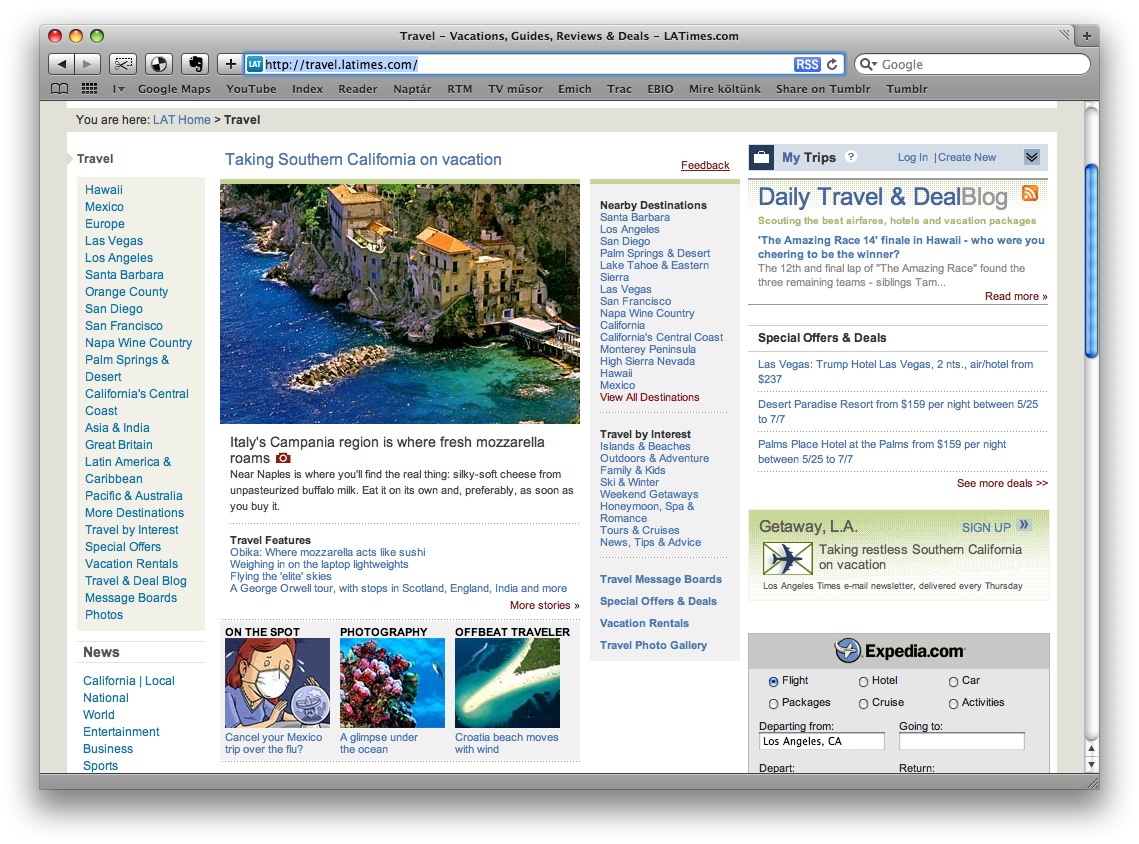Select the Activities radio button
The width and height of the screenshot is (1139, 844).
pos(953,703)
